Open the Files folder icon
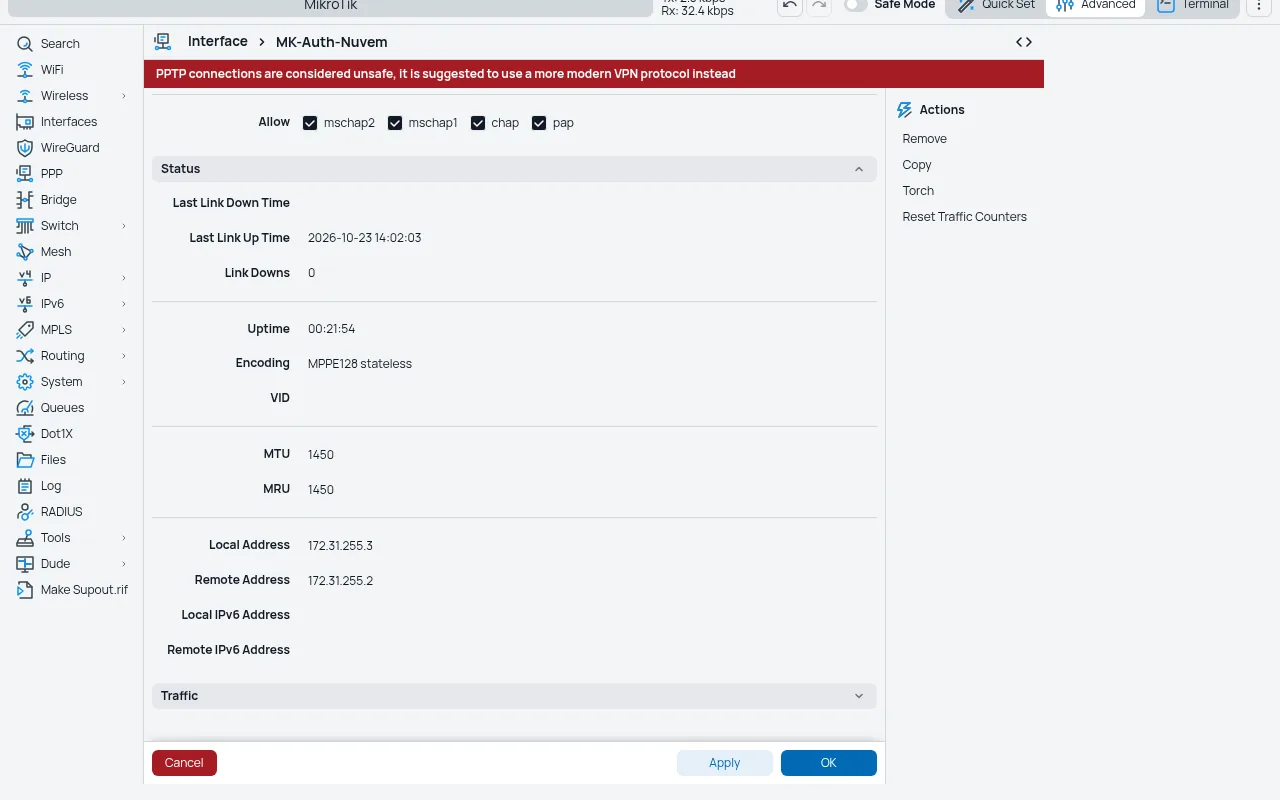This screenshot has width=1280, height=800. point(25,460)
